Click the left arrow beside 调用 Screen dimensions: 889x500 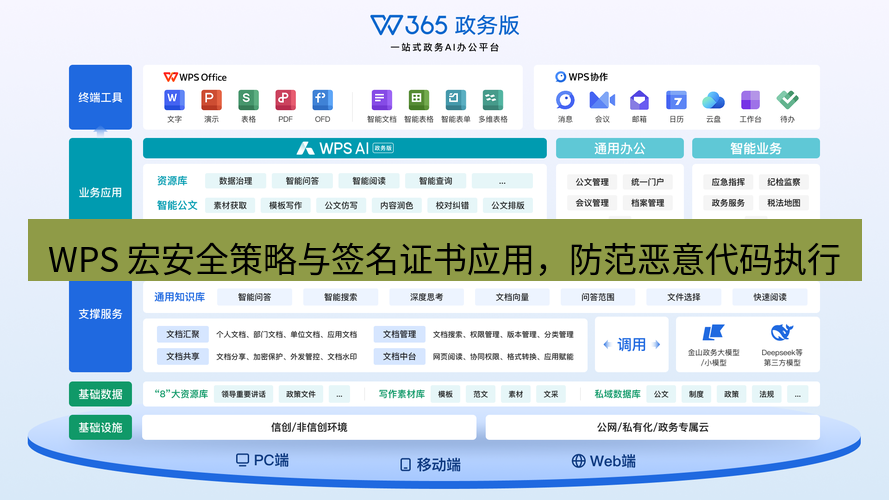607,345
